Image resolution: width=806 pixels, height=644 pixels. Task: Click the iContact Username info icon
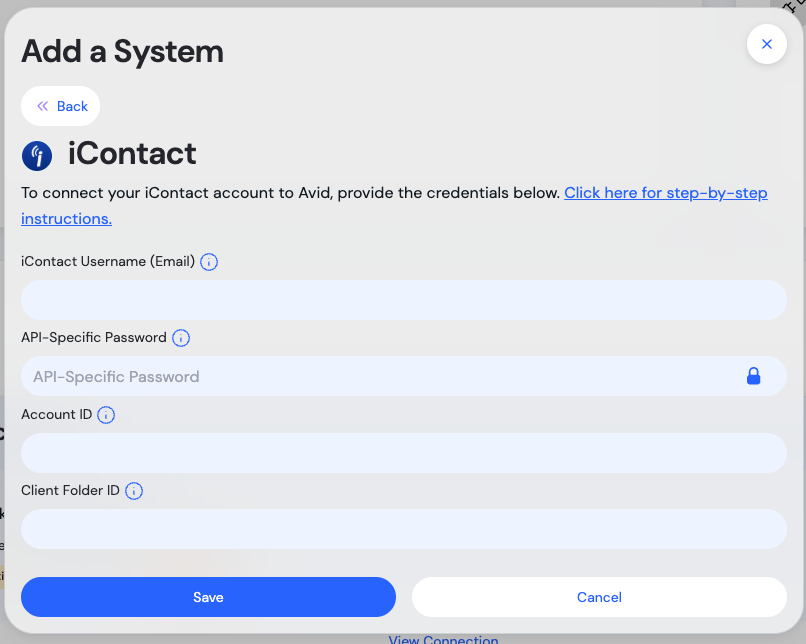pyautogui.click(x=209, y=262)
